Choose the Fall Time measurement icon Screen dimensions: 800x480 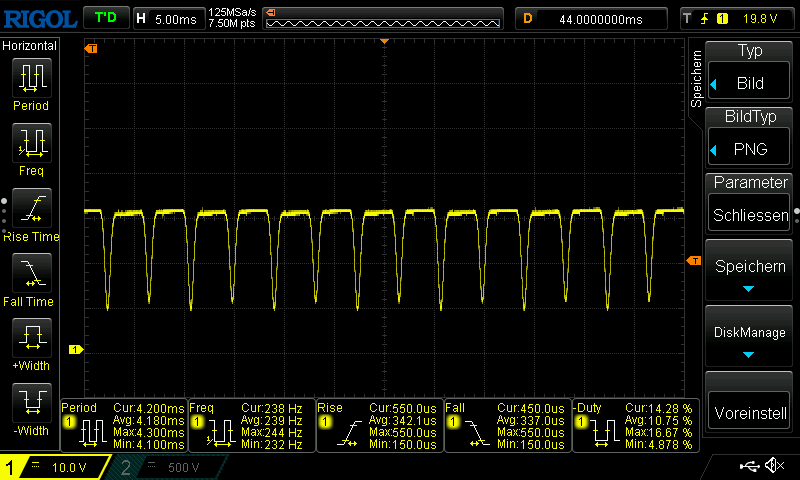point(30,271)
